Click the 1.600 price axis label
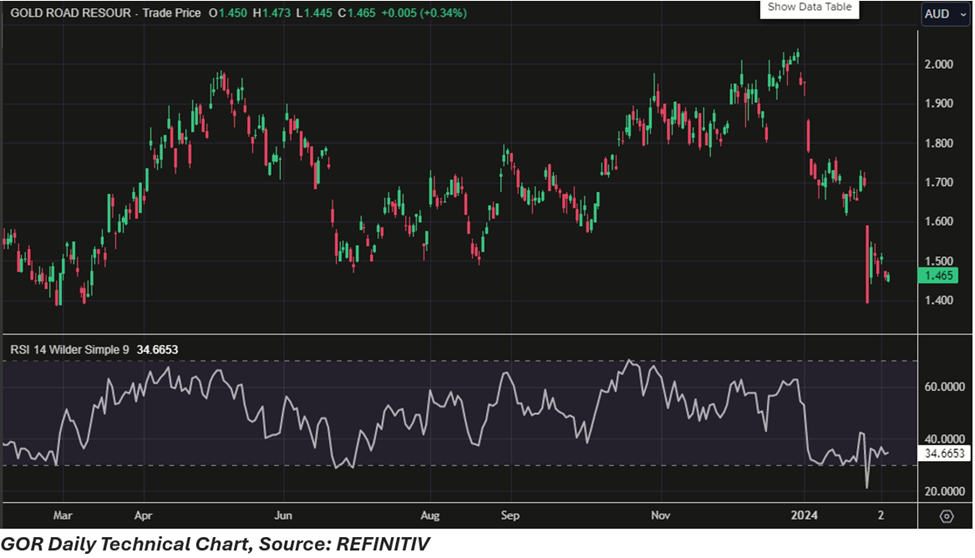This screenshot has width=975, height=558. 939,221
